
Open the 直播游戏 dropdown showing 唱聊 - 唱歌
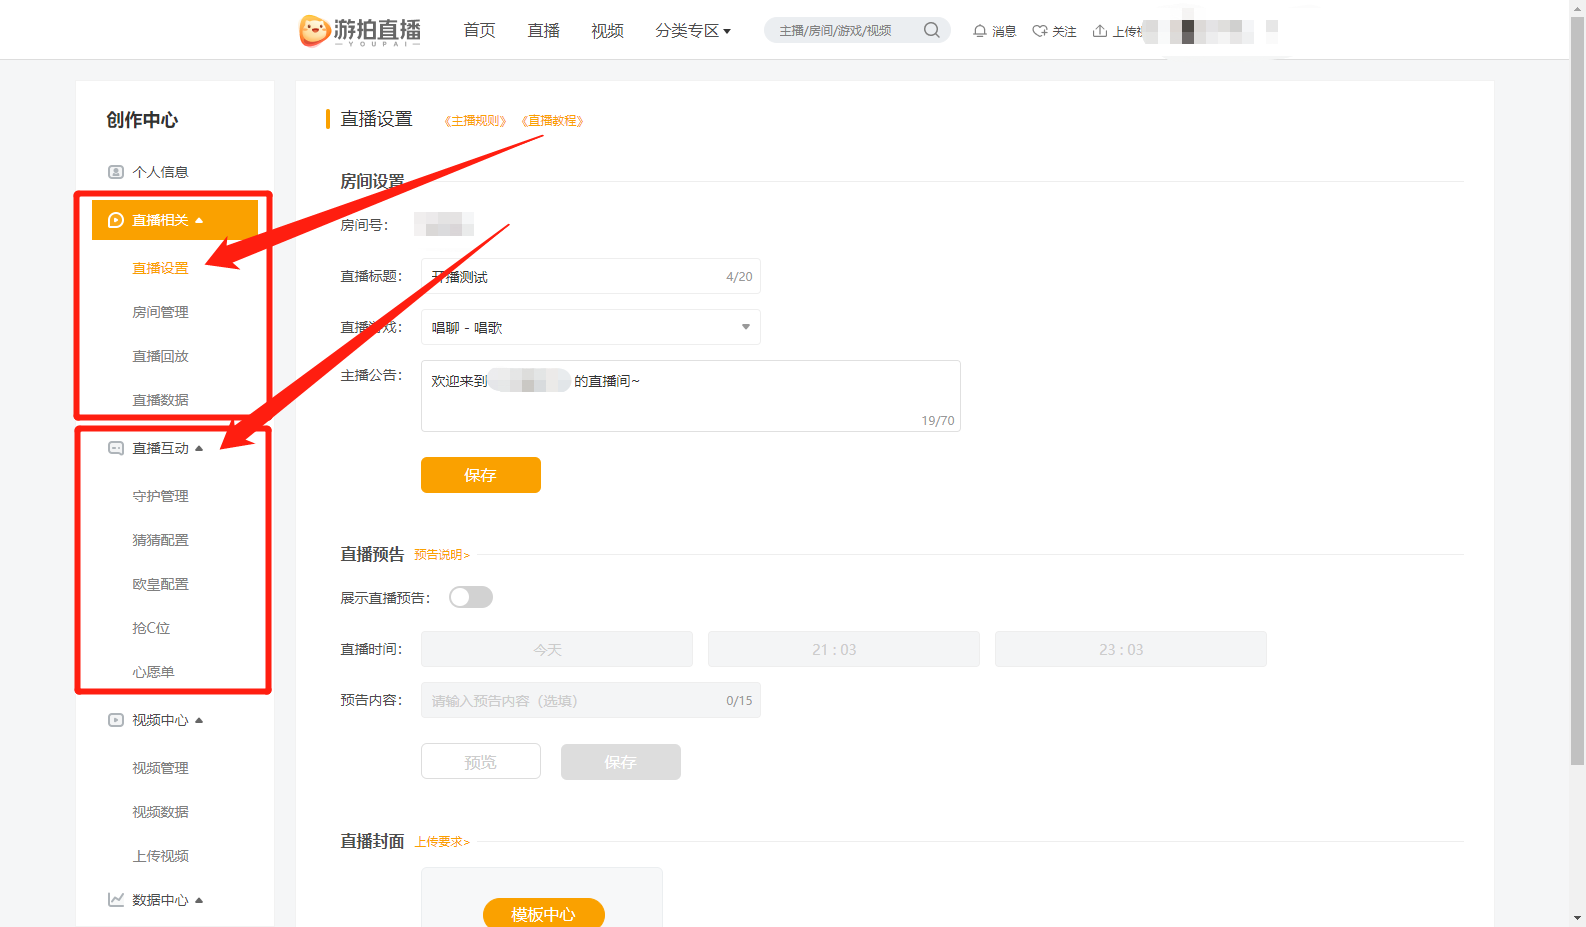590,327
